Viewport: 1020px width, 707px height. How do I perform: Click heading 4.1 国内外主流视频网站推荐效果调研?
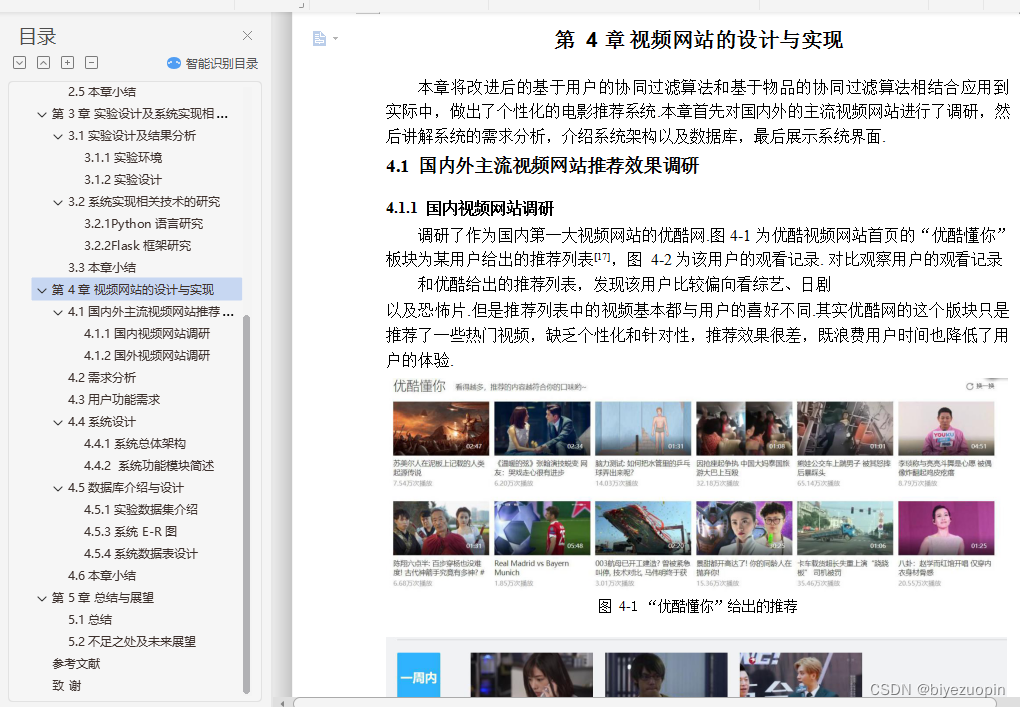pos(542,166)
